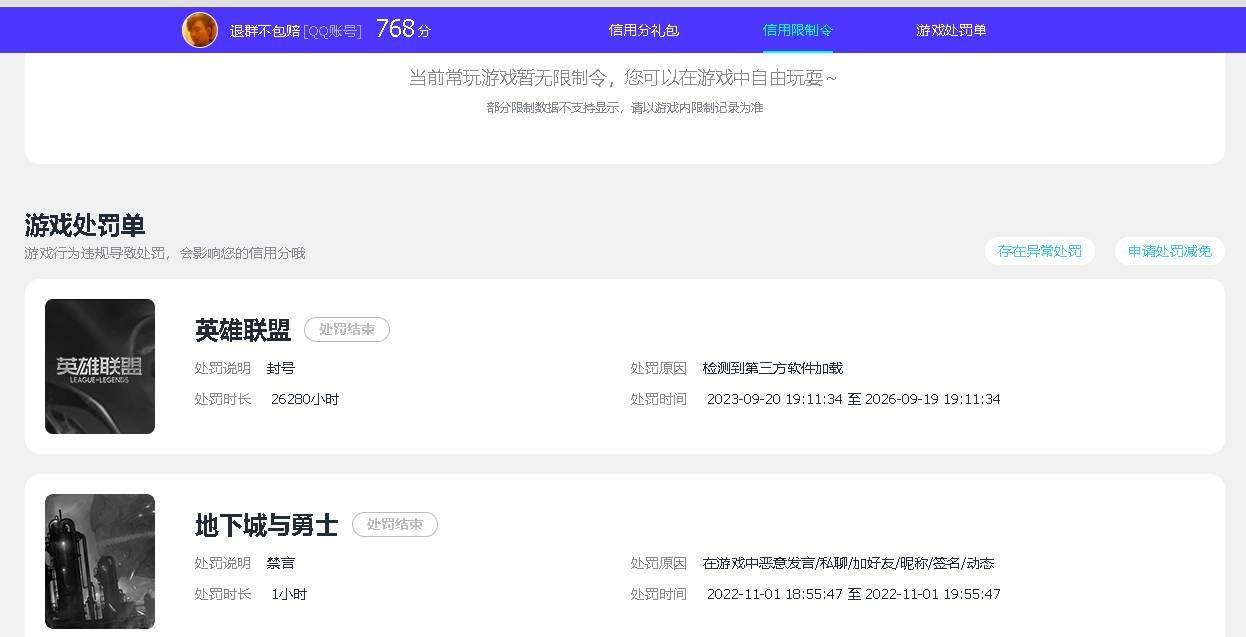Open the 英雄联盟 game thumbnail
The image size is (1246, 637).
pyautogui.click(x=100, y=366)
